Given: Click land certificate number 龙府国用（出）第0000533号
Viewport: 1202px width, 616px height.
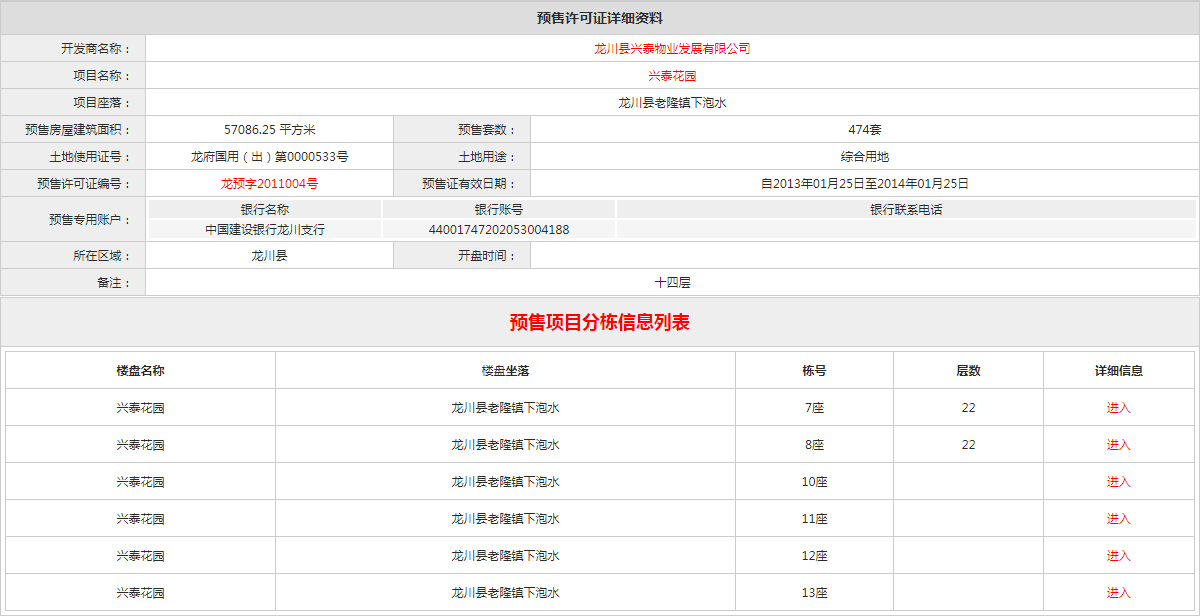Looking at the screenshot, I should pos(269,156).
